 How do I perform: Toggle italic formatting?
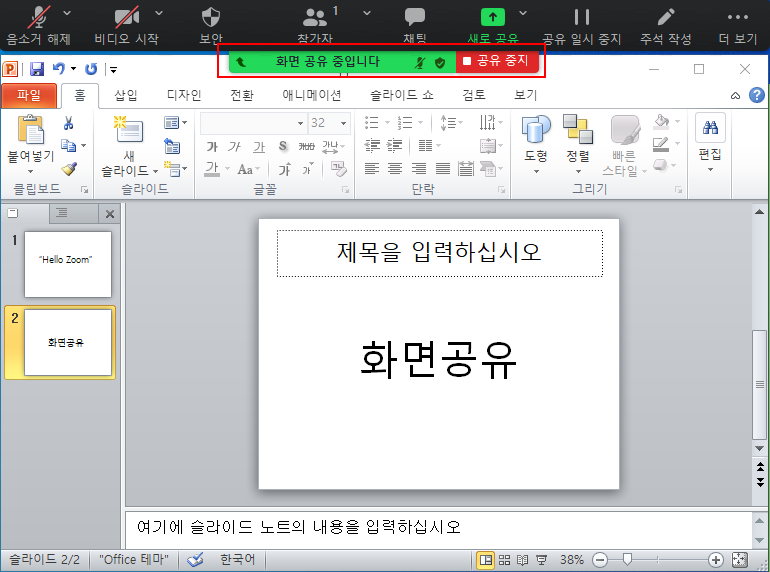[x=234, y=146]
